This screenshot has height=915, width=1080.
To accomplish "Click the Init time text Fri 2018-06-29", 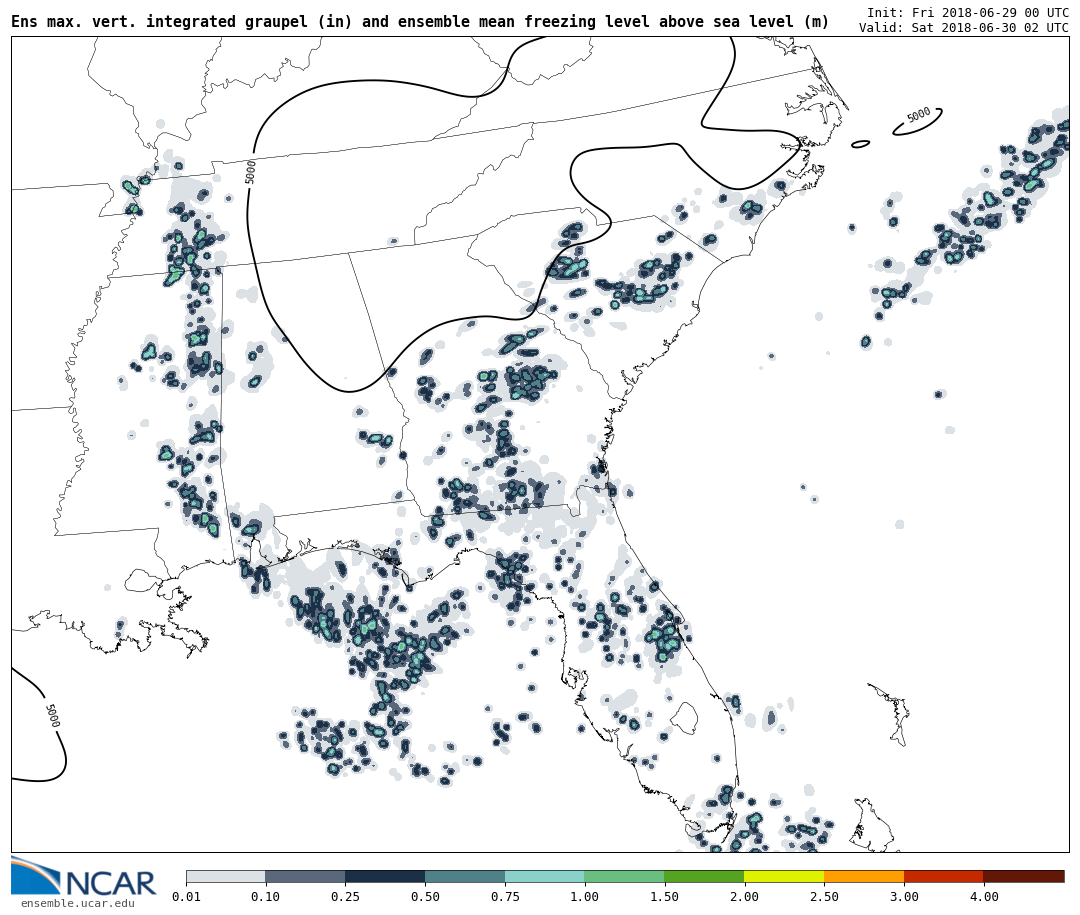I will pos(967,12).
